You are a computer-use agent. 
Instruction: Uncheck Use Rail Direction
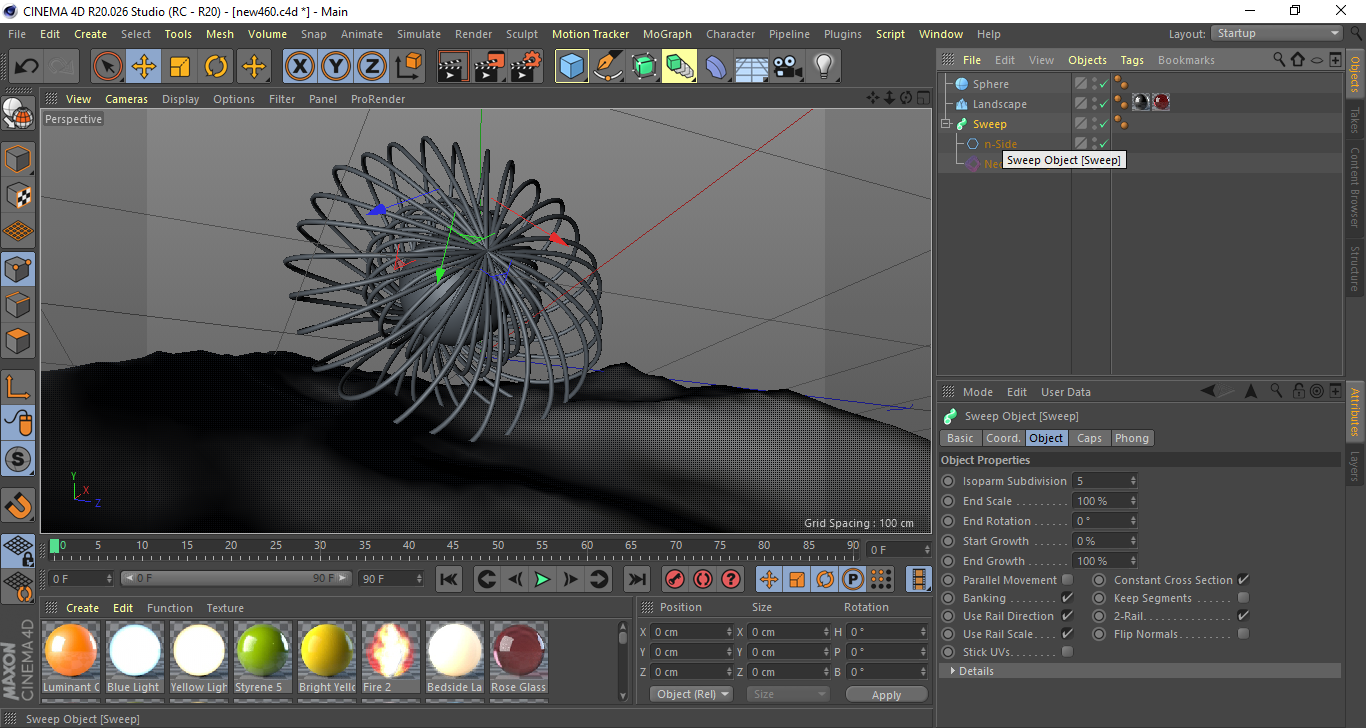coord(1067,616)
